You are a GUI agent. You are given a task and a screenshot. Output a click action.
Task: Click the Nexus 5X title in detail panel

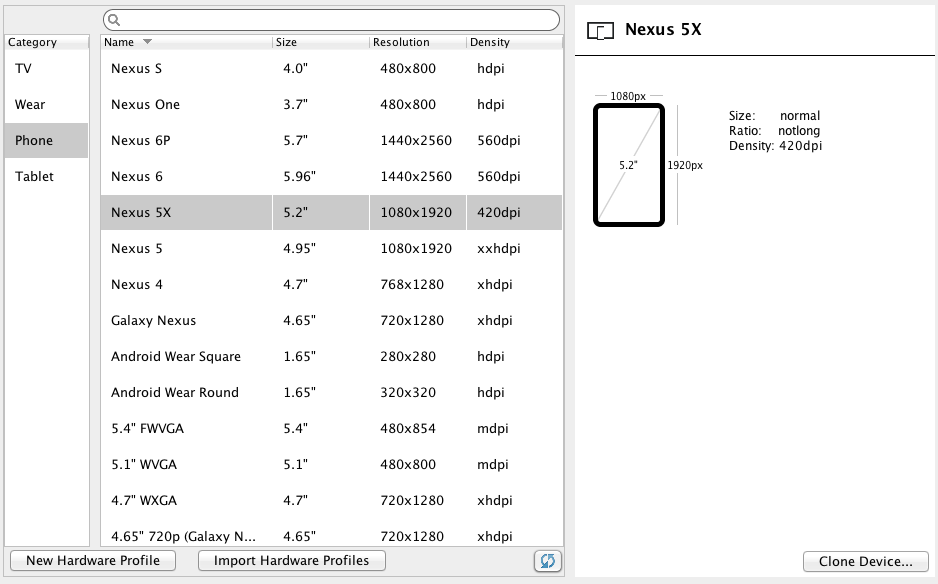tap(663, 30)
